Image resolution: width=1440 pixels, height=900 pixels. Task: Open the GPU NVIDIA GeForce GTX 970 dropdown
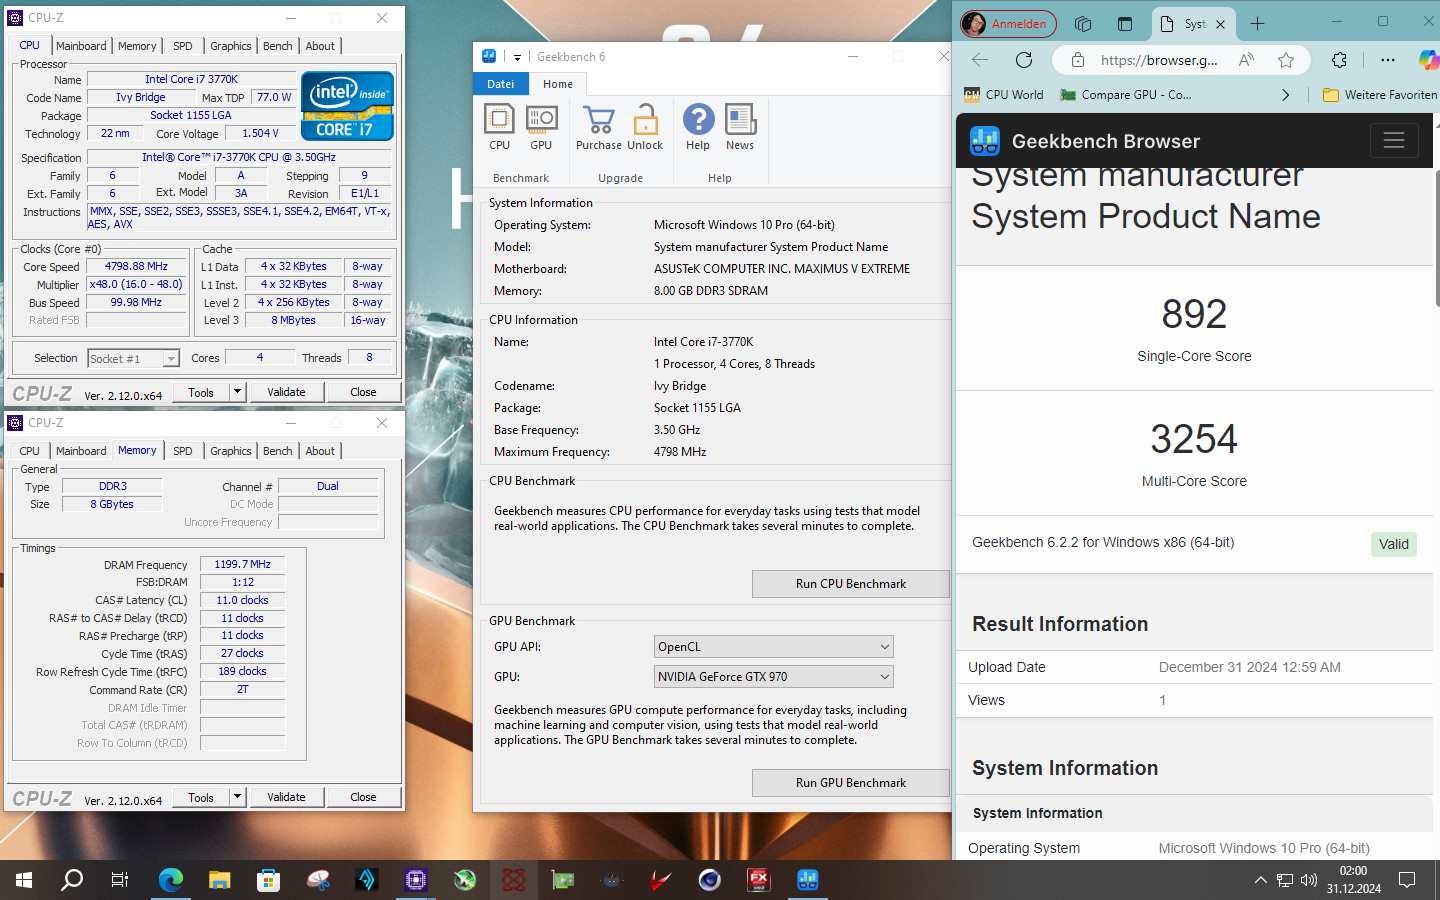pos(773,677)
